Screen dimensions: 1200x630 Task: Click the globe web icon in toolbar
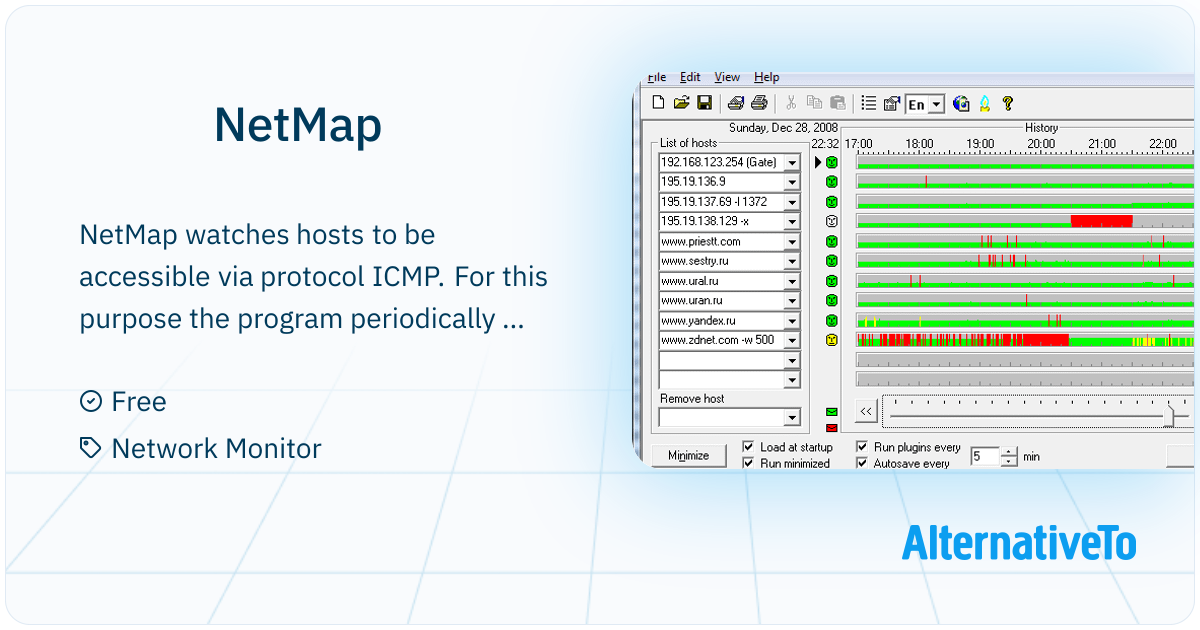click(961, 103)
